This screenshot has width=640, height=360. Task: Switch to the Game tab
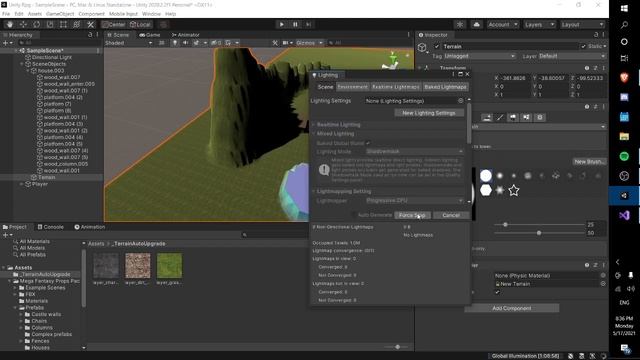click(x=150, y=35)
